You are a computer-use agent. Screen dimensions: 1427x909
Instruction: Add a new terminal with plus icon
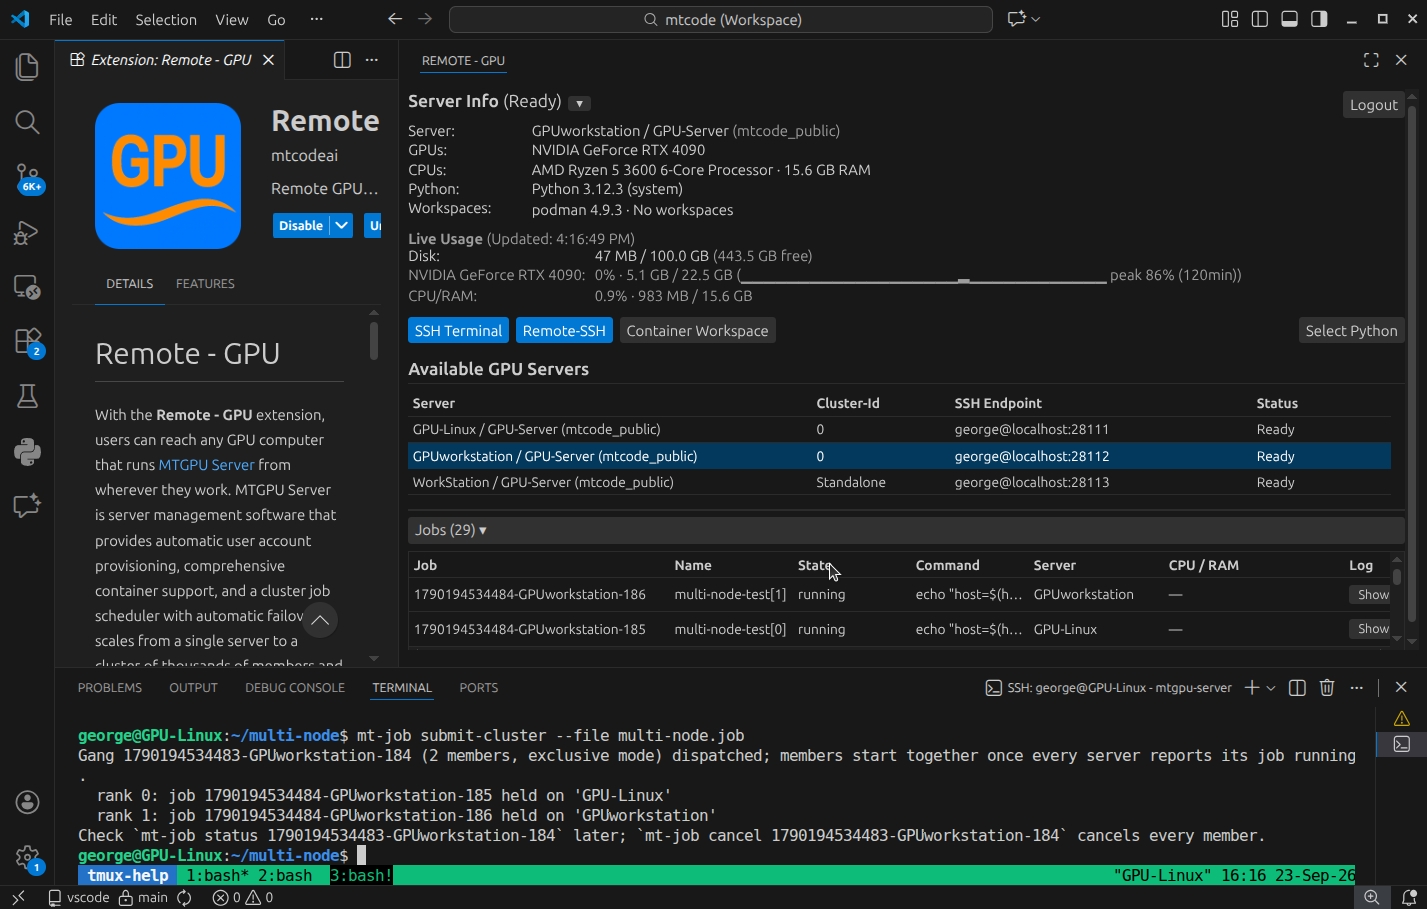point(1251,688)
